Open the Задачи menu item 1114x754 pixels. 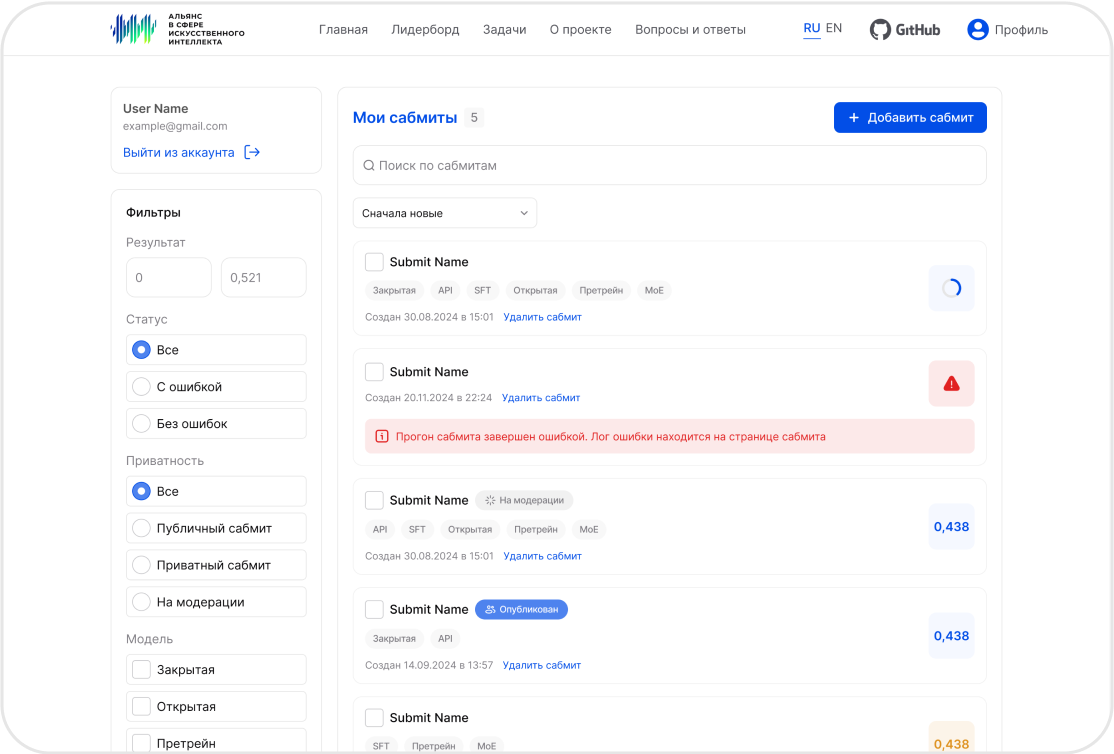click(x=504, y=30)
